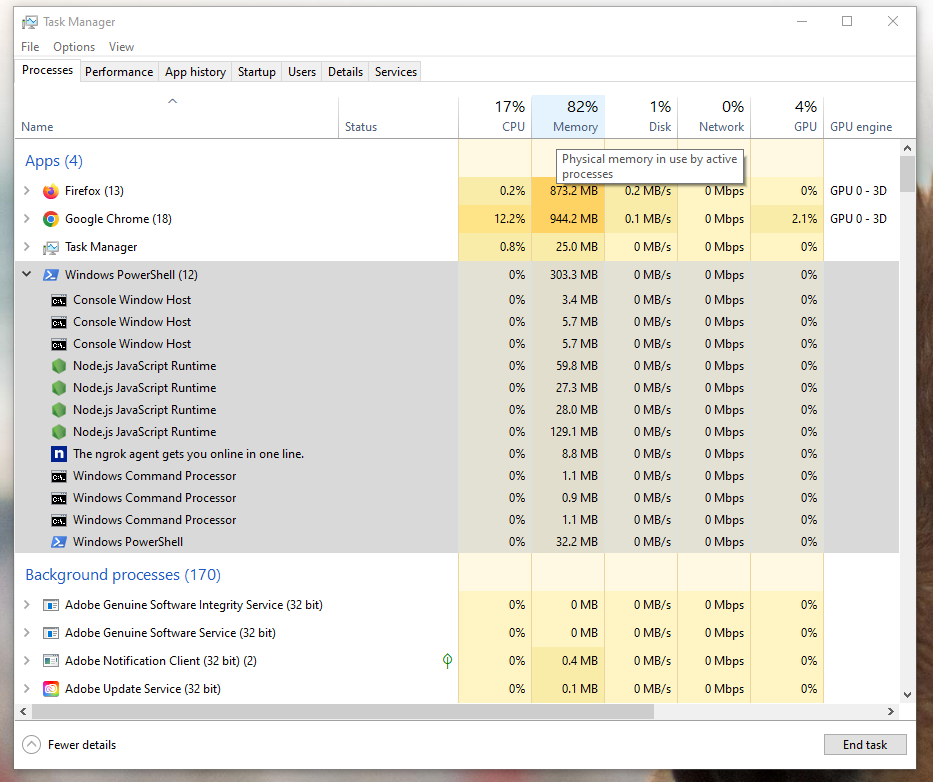This screenshot has width=933, height=782.
Task: Click the Windows PowerShell child process icon
Action: tap(58, 541)
